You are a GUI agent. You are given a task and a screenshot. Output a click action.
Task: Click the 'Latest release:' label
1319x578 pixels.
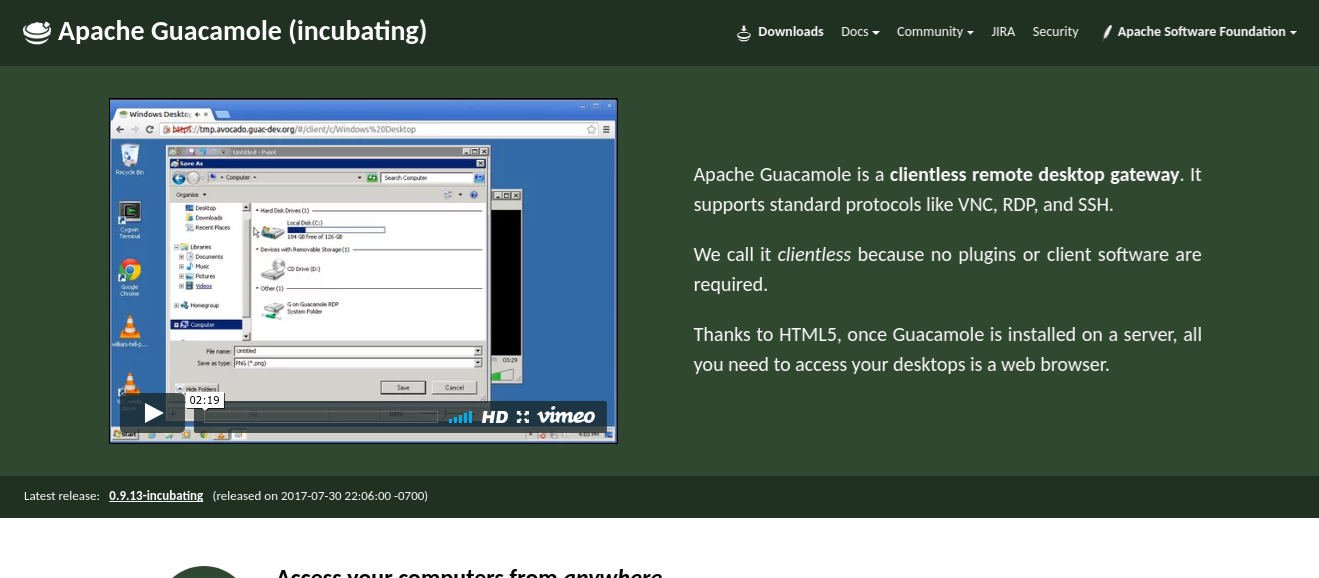(62, 496)
